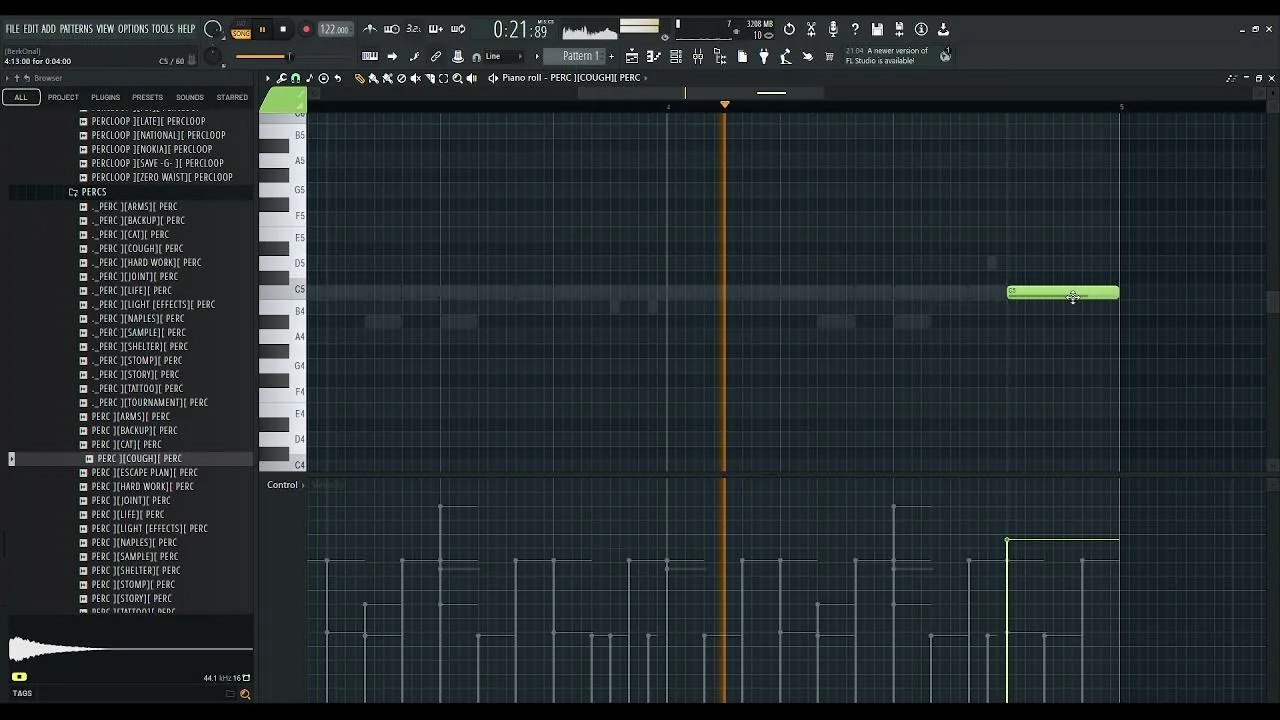This screenshot has height=720, width=1280.
Task: Open the Channel rack view icon
Action: tap(675, 57)
